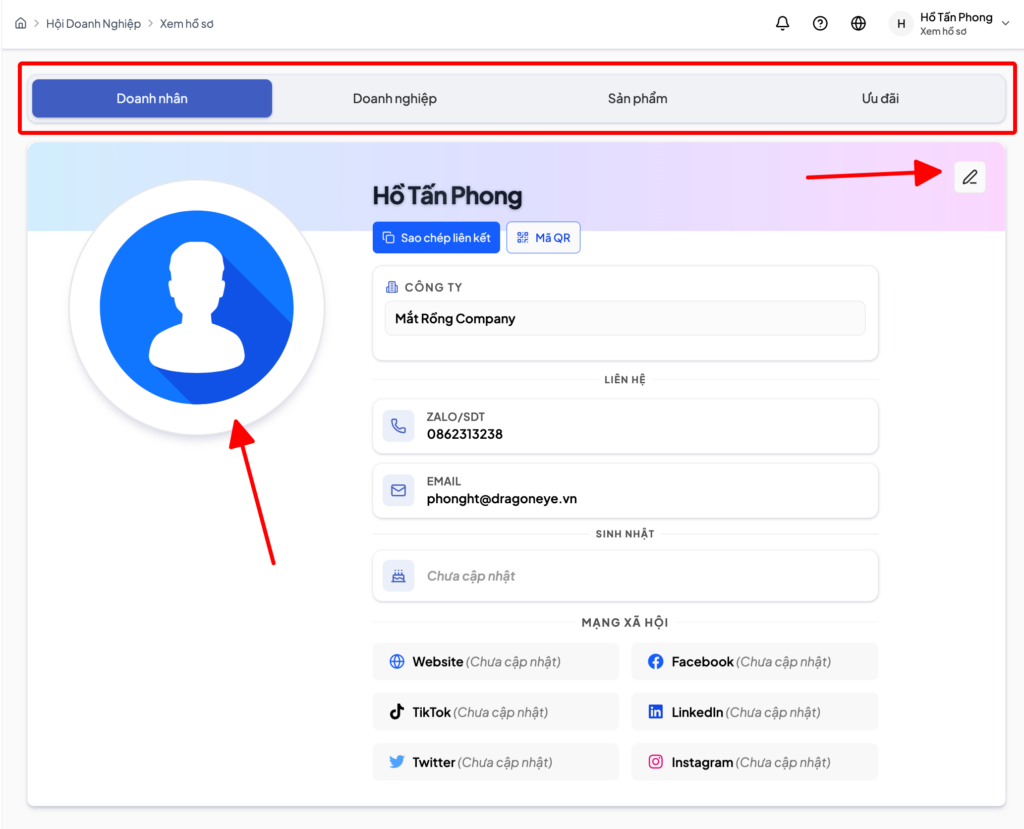Screen dimensions: 1024x829
Task: Click the Mắt Rồng Company field
Action: [625, 319]
